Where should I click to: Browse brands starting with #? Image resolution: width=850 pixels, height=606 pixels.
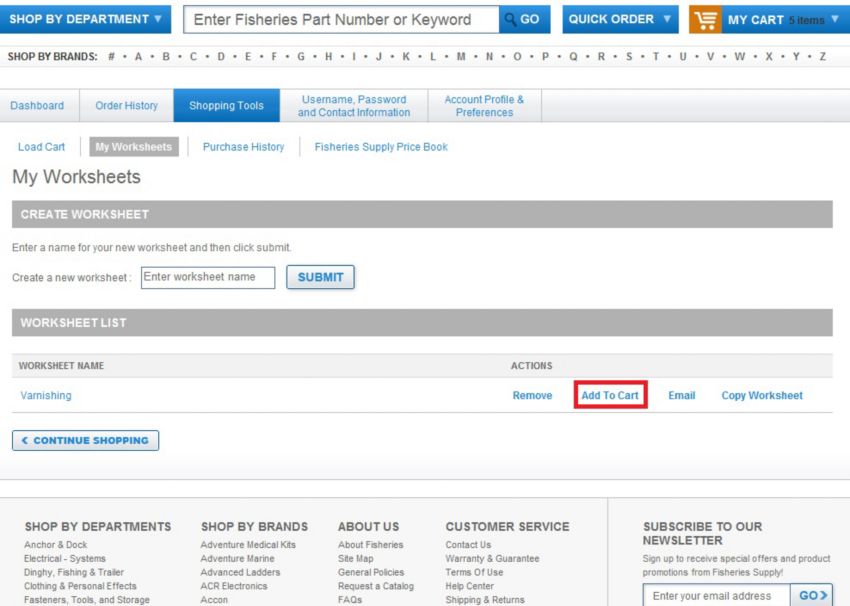pyautogui.click(x=111, y=56)
